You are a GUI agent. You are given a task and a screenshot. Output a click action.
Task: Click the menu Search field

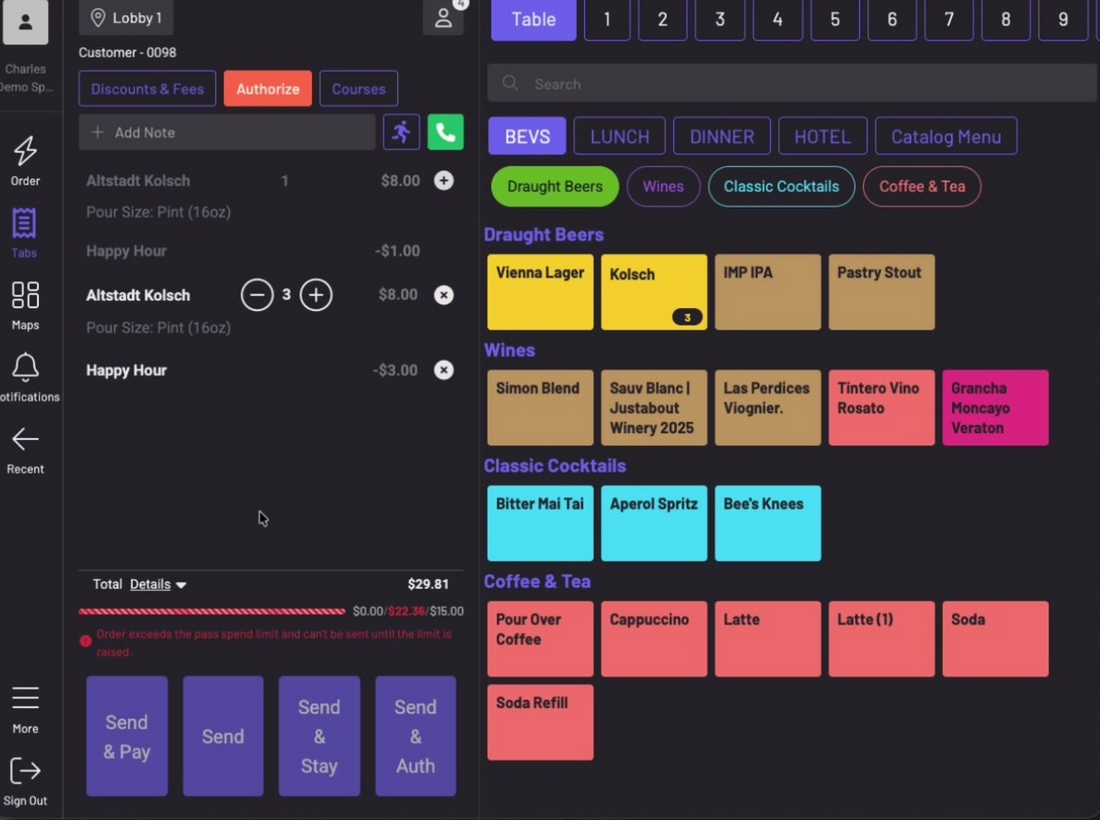click(792, 84)
